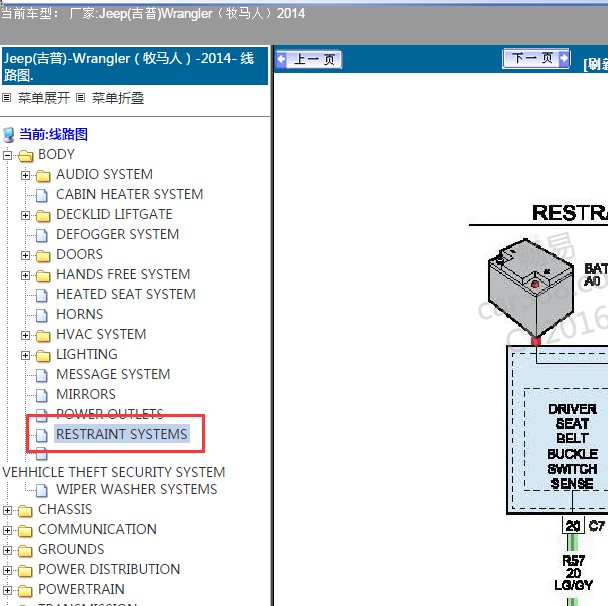
Task: Click the BODY folder icon
Action: pyautogui.click(x=26, y=156)
